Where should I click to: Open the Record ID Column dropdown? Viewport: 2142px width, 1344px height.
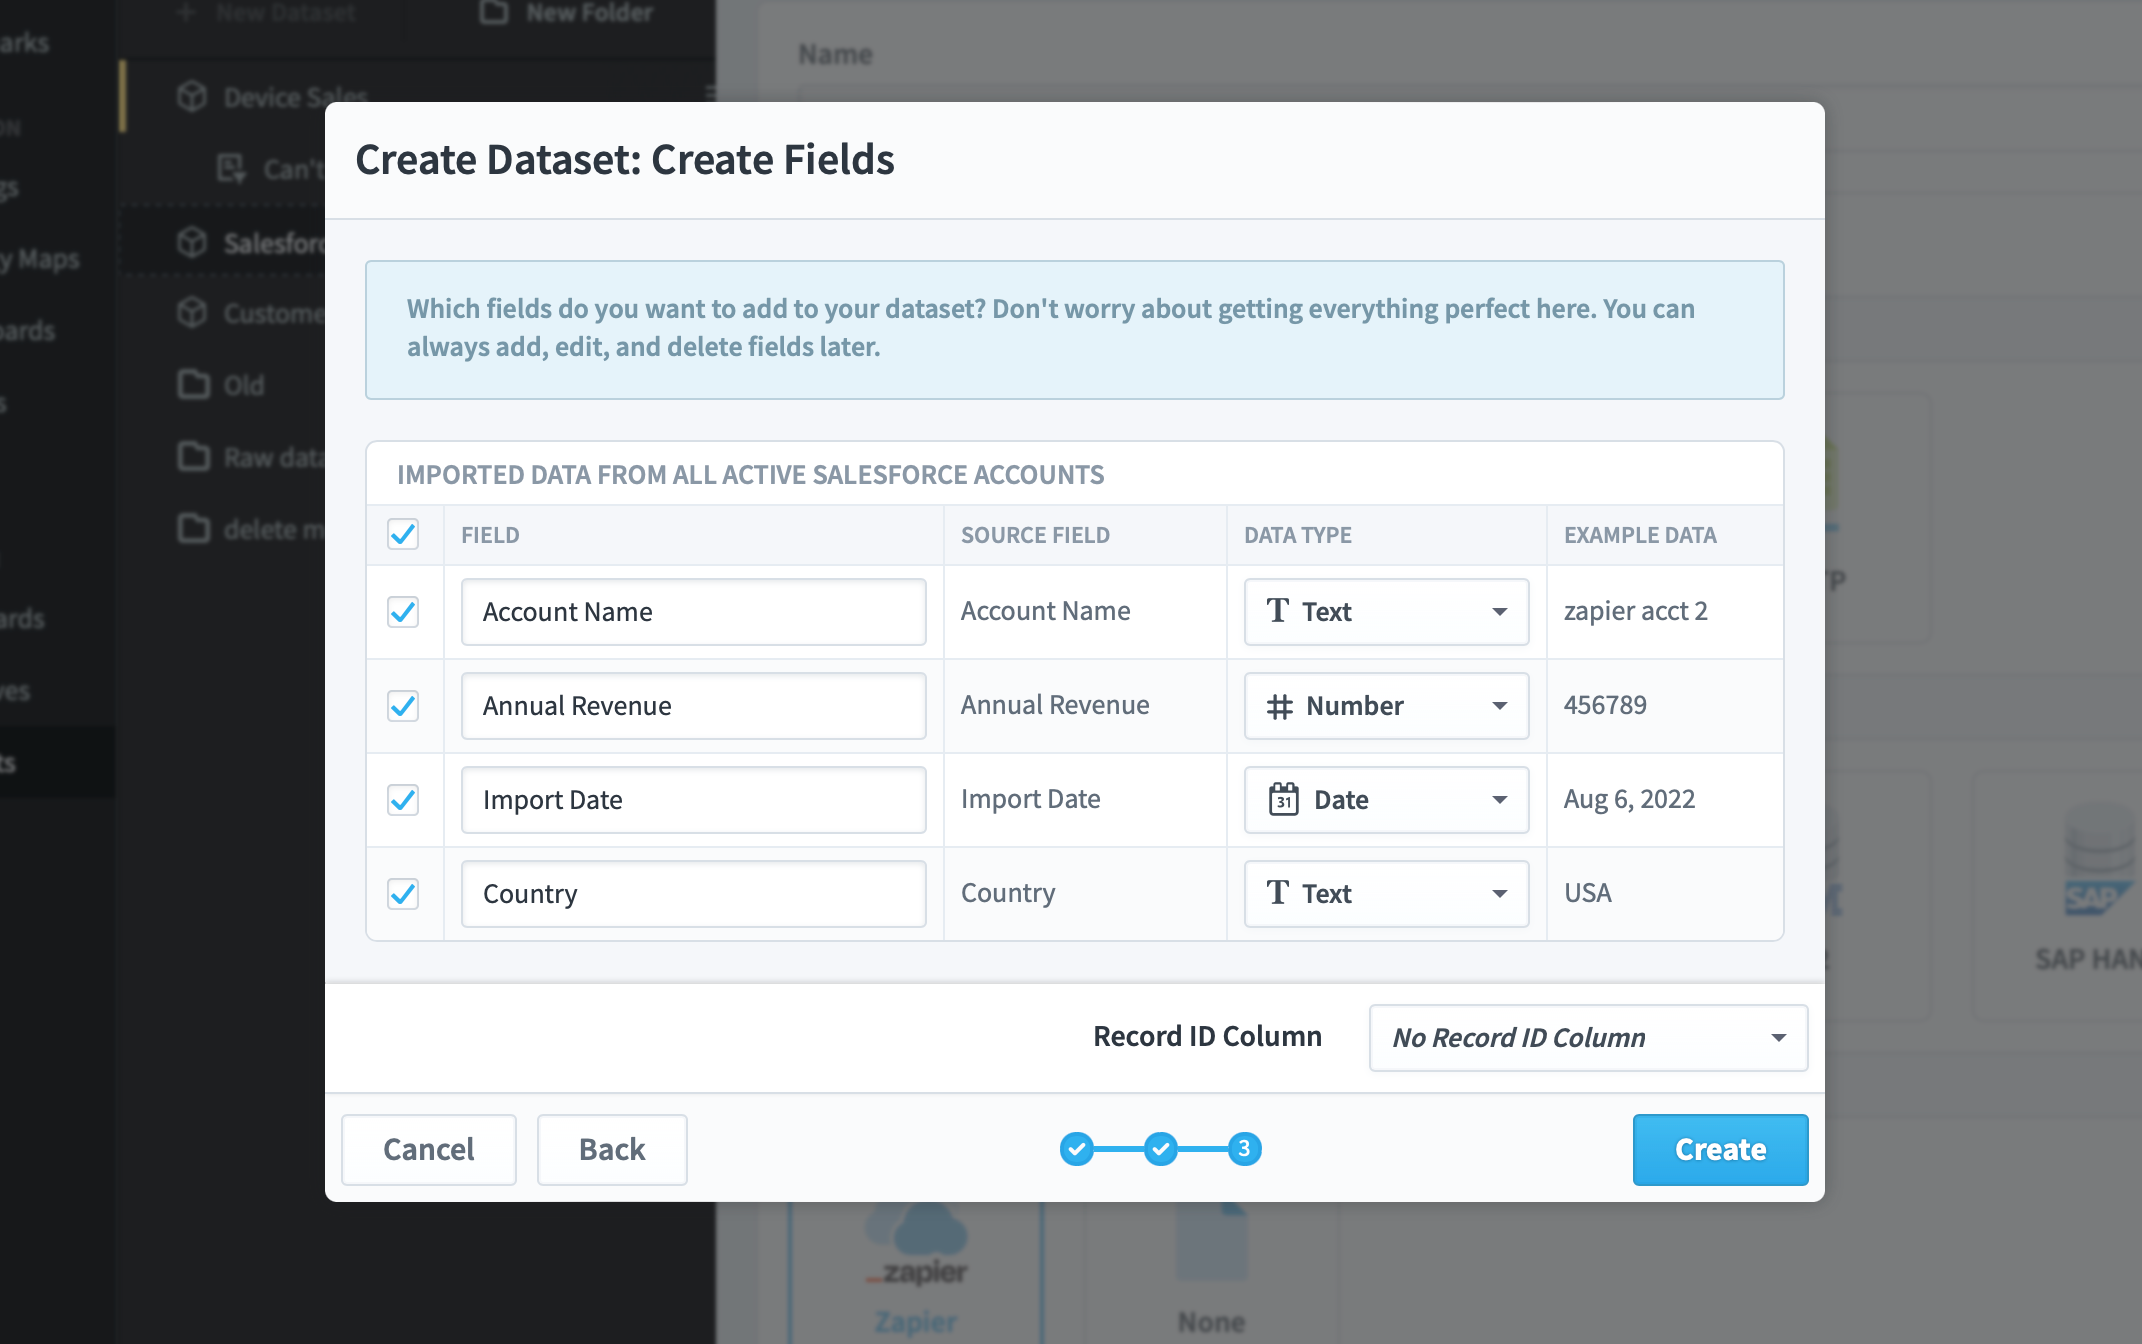pyautogui.click(x=1588, y=1038)
